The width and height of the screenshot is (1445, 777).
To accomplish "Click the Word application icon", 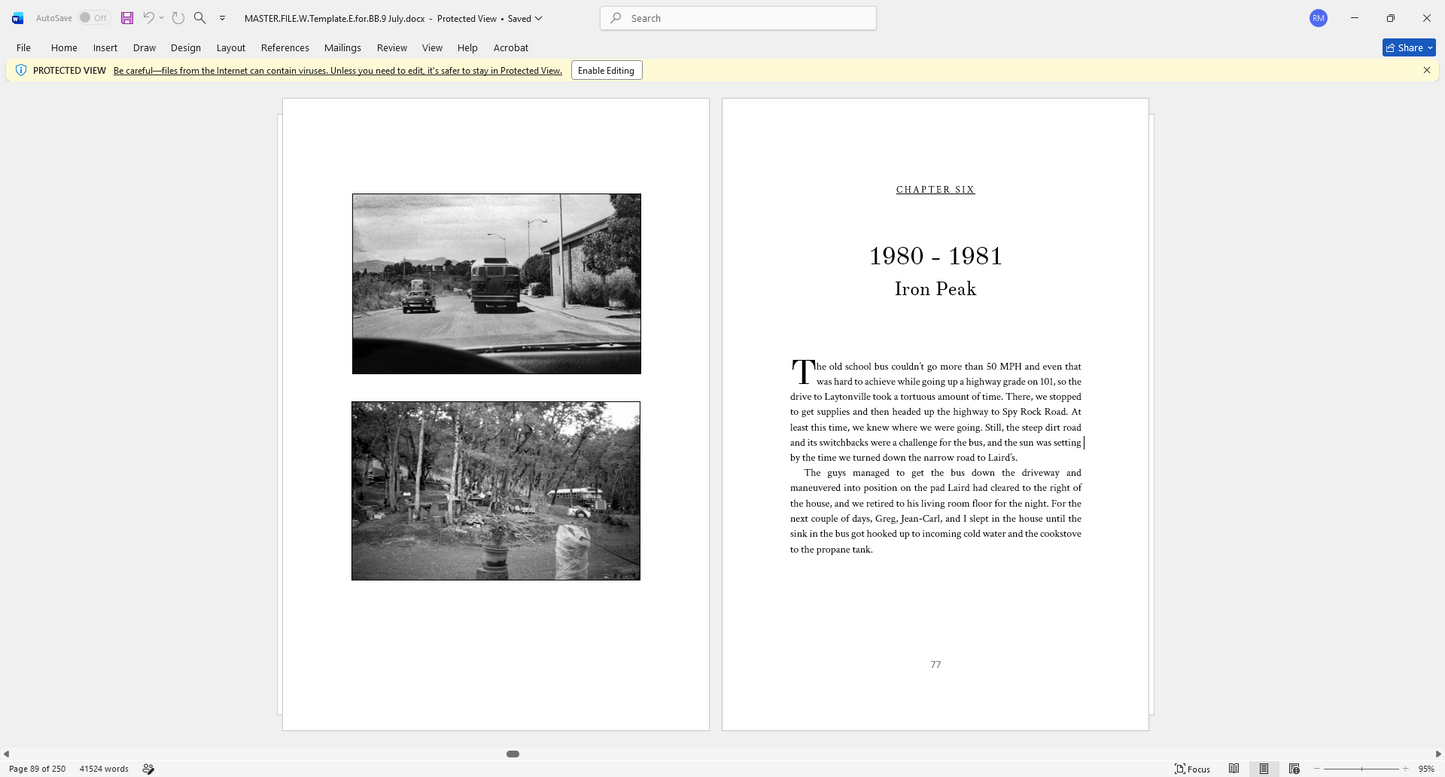I will click(x=17, y=18).
